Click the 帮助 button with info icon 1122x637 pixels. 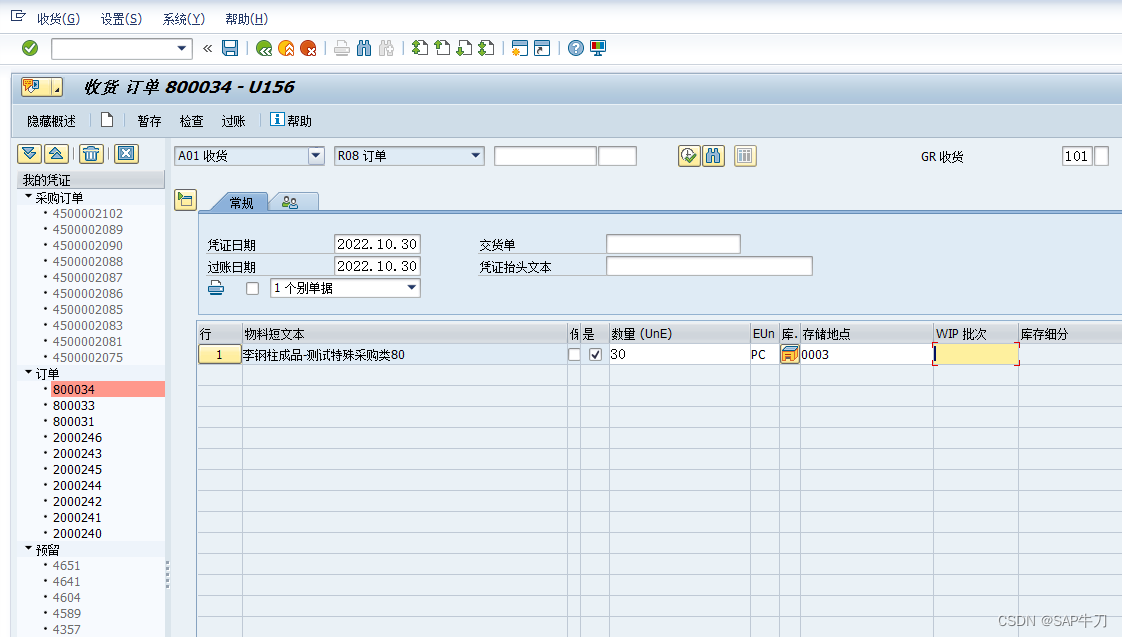[291, 120]
